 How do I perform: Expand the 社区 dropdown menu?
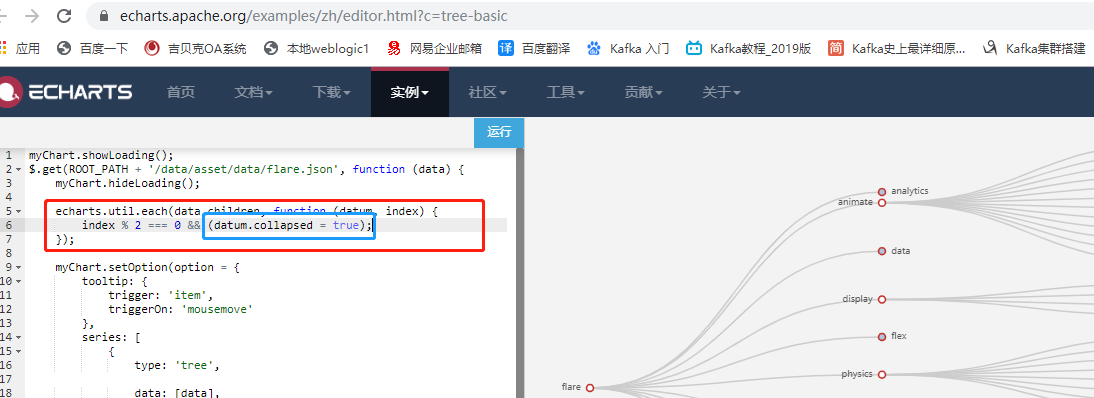point(487,92)
